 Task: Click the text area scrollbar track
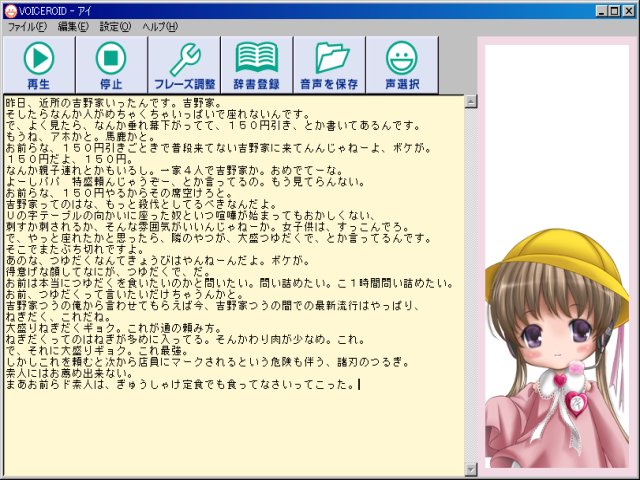click(x=471, y=285)
